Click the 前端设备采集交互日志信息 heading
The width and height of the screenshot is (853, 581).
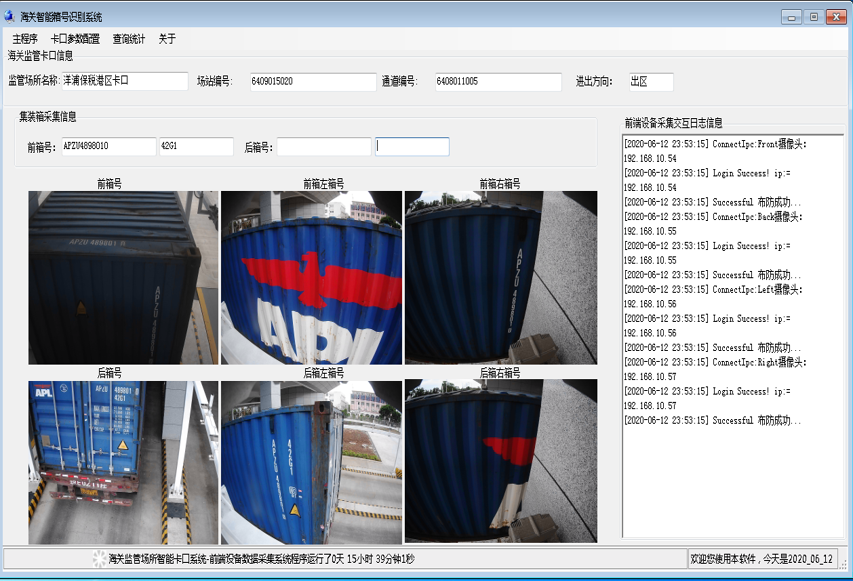tap(673, 123)
